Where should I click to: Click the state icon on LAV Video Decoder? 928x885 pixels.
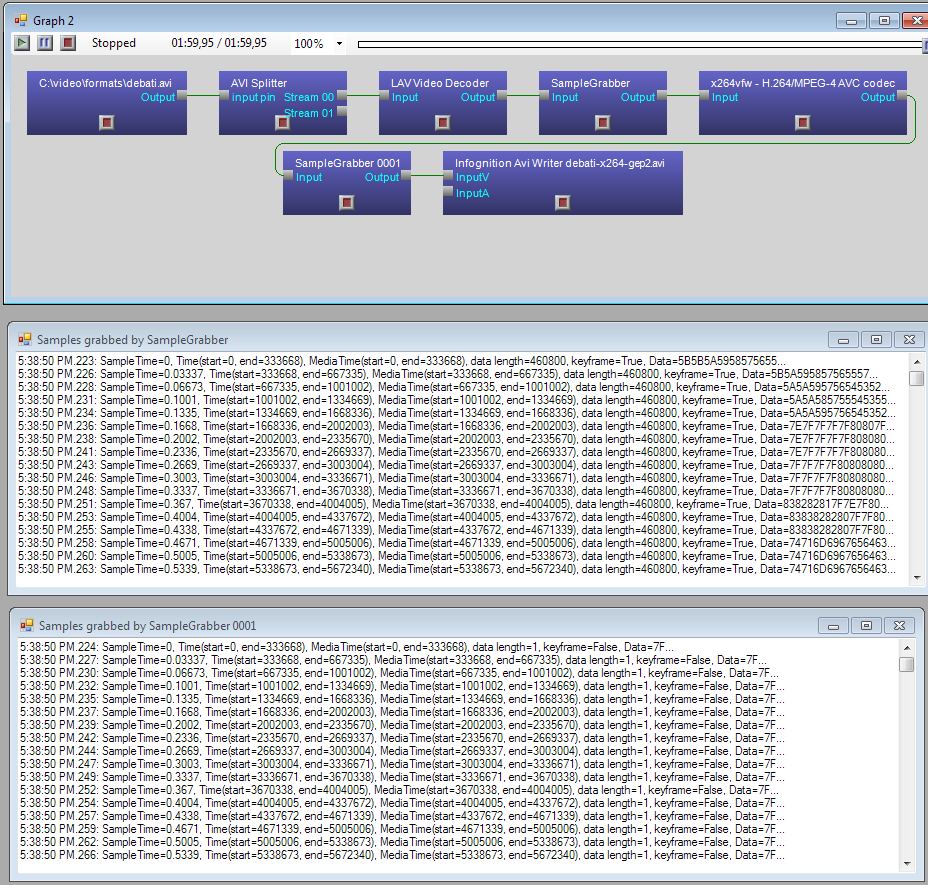443,123
